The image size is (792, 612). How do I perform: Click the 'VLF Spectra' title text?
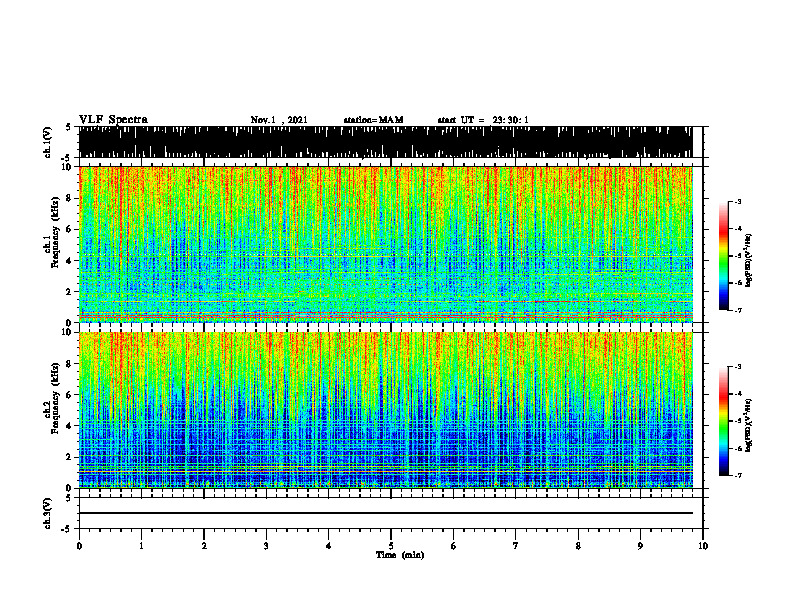coord(113,120)
